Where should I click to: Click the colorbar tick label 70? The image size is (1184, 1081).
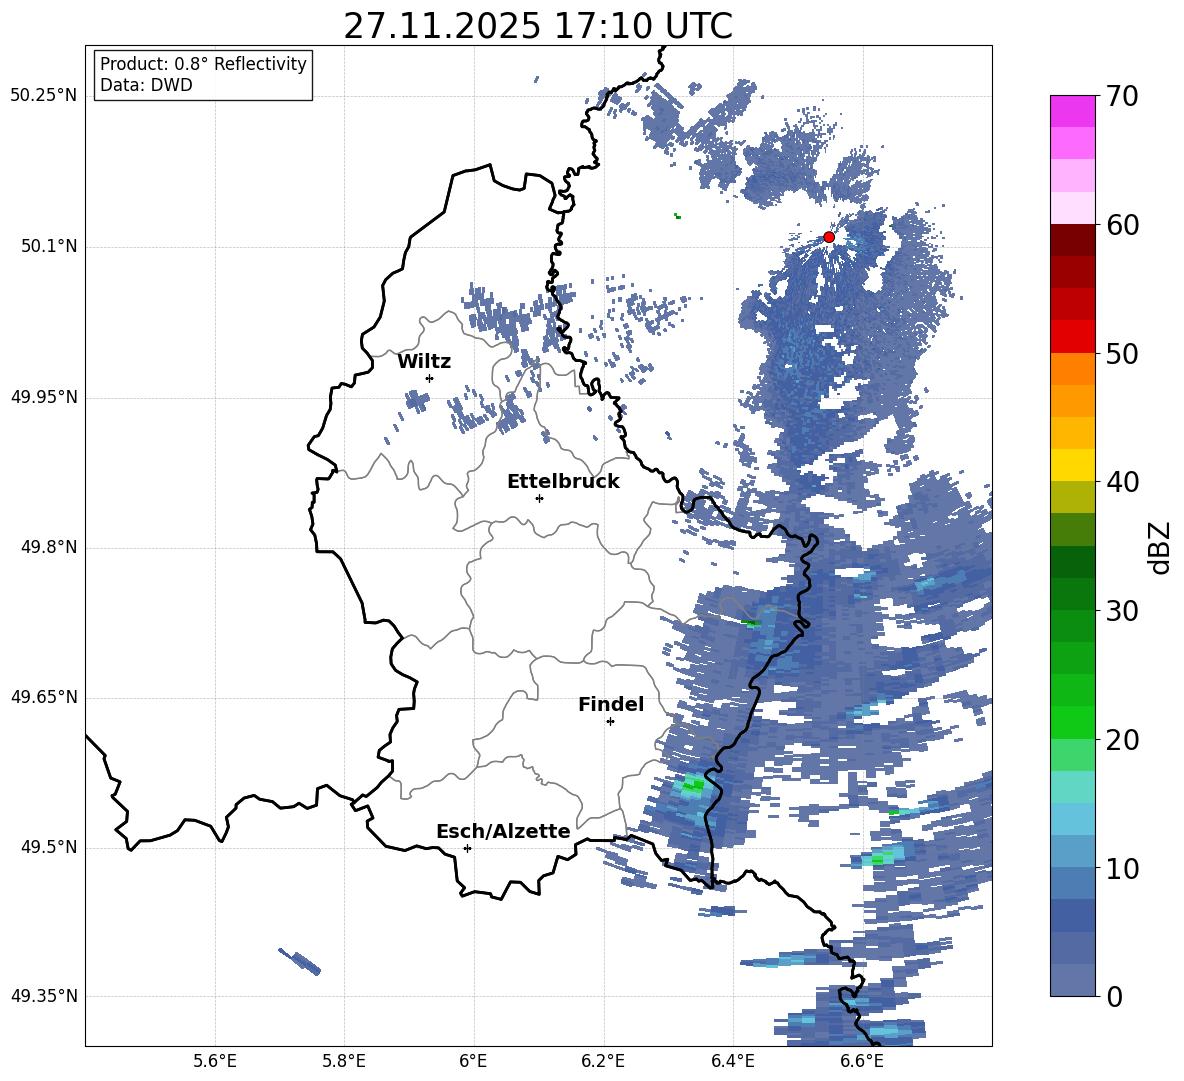[1122, 97]
